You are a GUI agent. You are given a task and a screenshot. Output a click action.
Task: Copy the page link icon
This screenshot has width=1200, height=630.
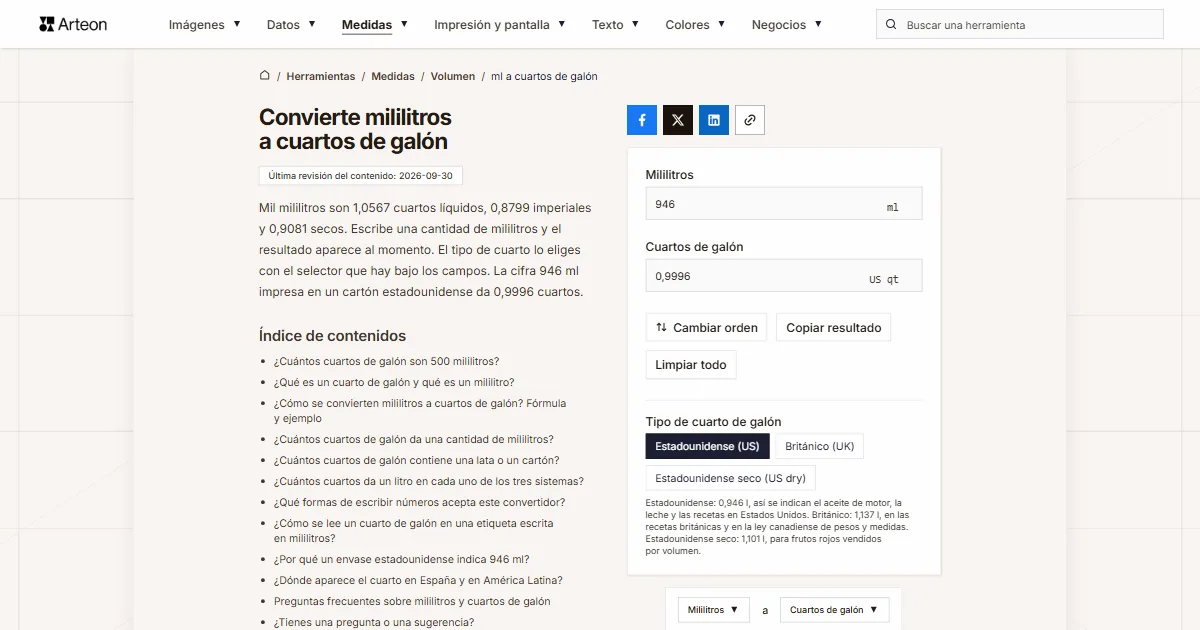750,120
